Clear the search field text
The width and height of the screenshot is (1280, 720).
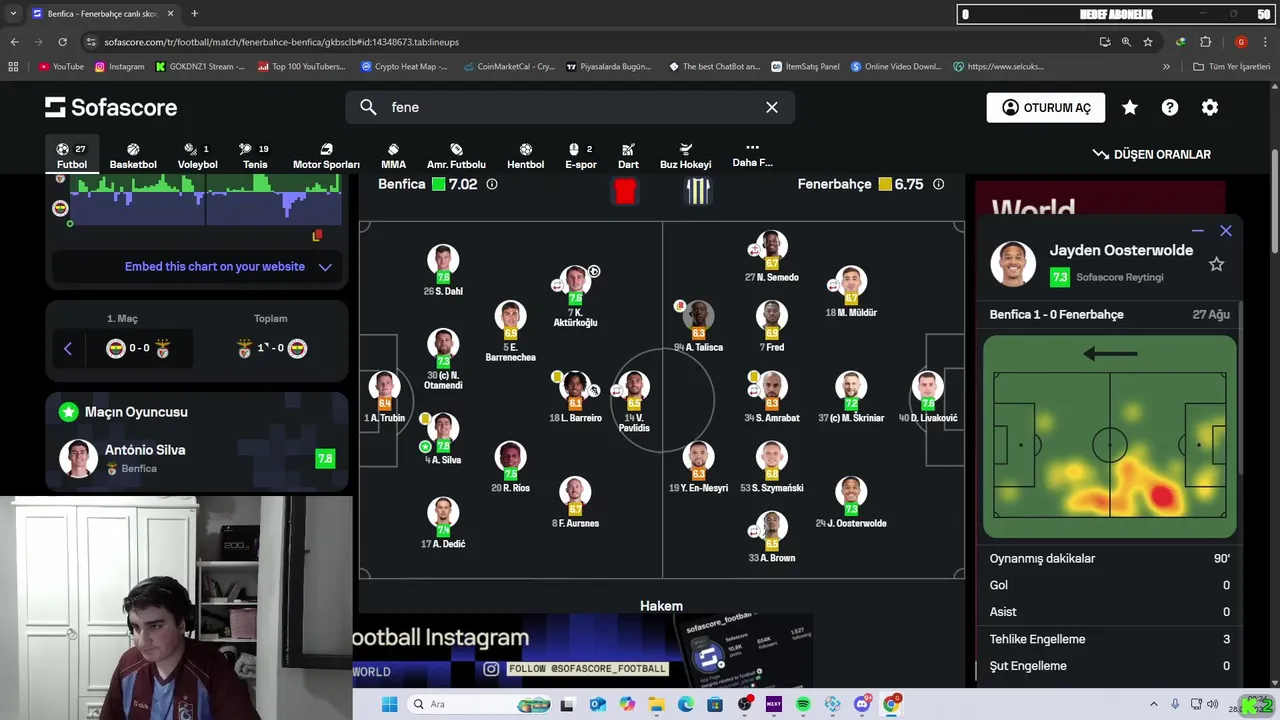coord(772,107)
